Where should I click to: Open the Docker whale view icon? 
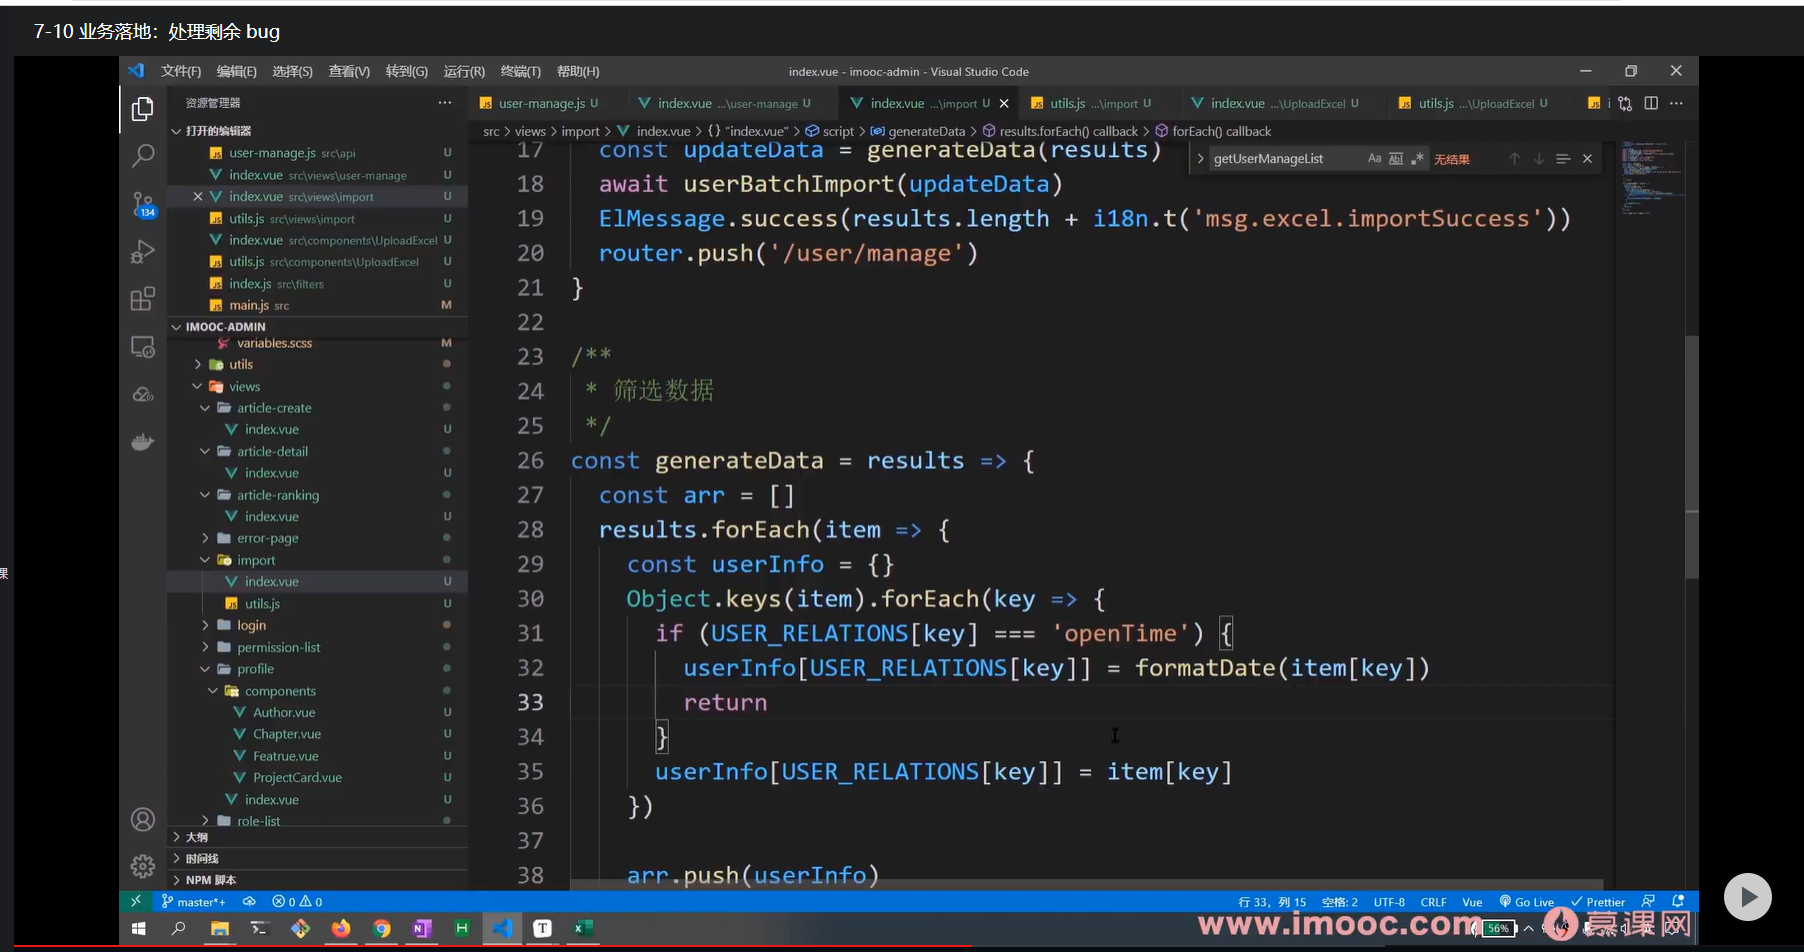point(143,442)
